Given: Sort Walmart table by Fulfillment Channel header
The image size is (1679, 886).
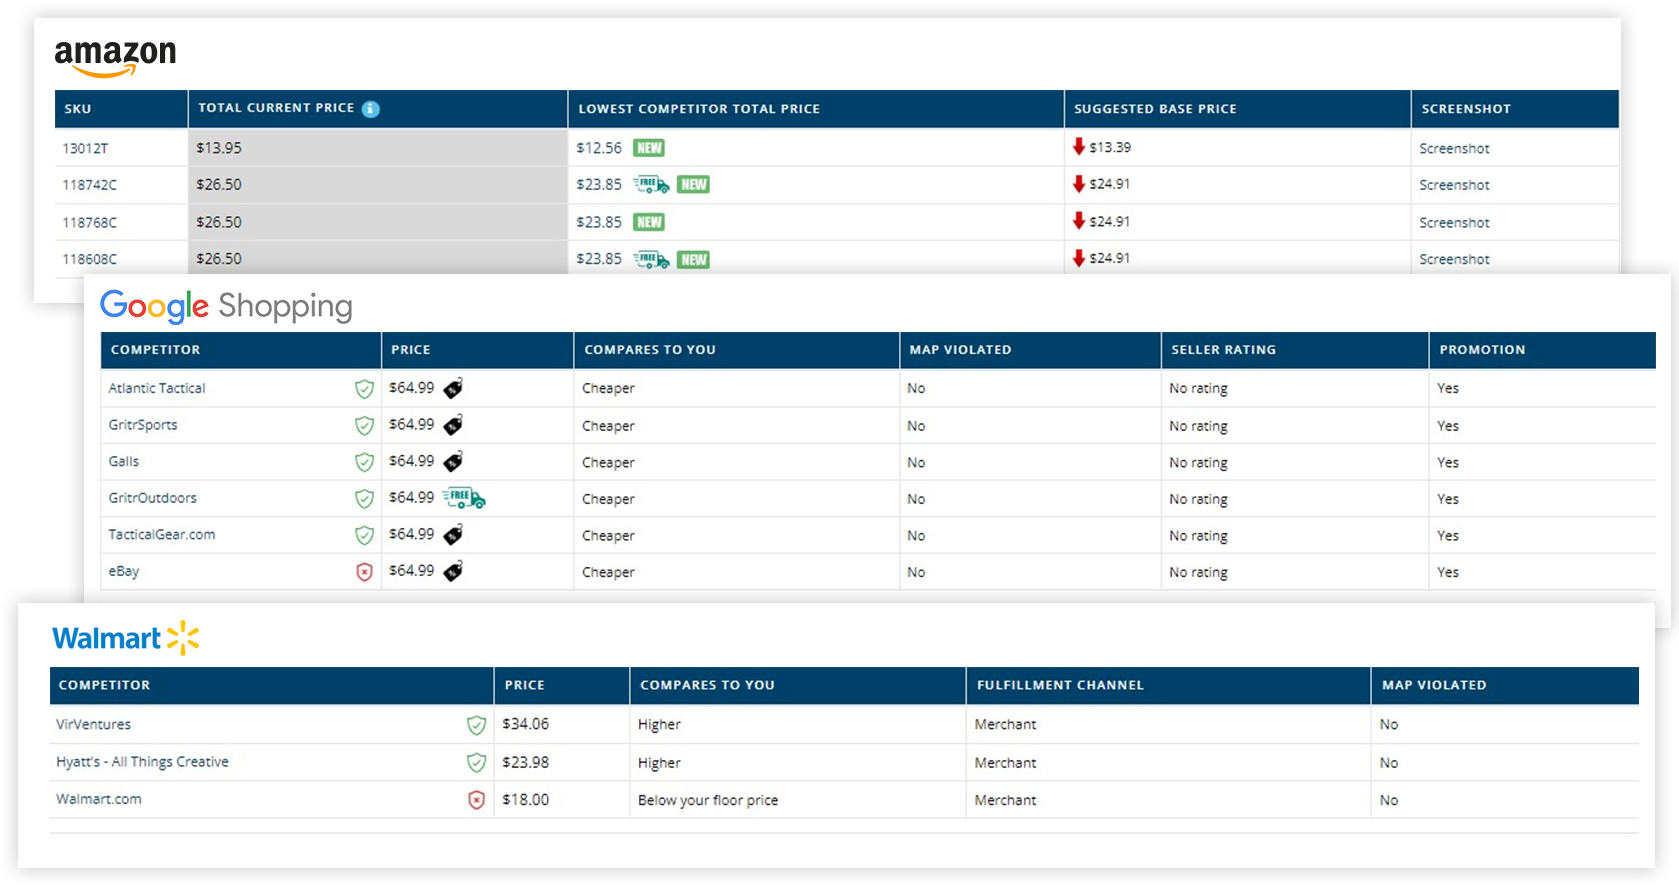Looking at the screenshot, I should 1060,685.
